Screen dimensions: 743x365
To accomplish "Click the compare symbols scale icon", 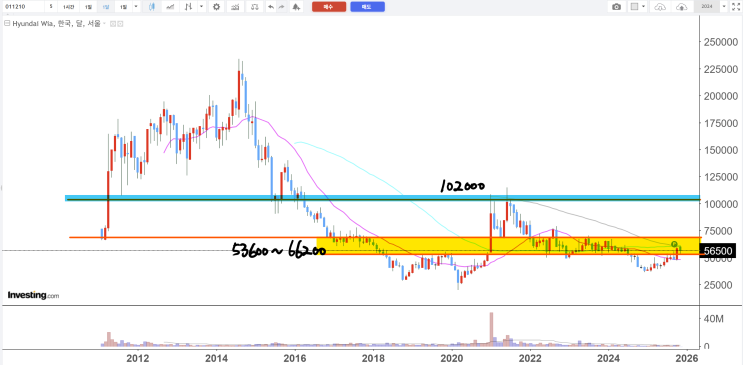I will coord(255,7).
